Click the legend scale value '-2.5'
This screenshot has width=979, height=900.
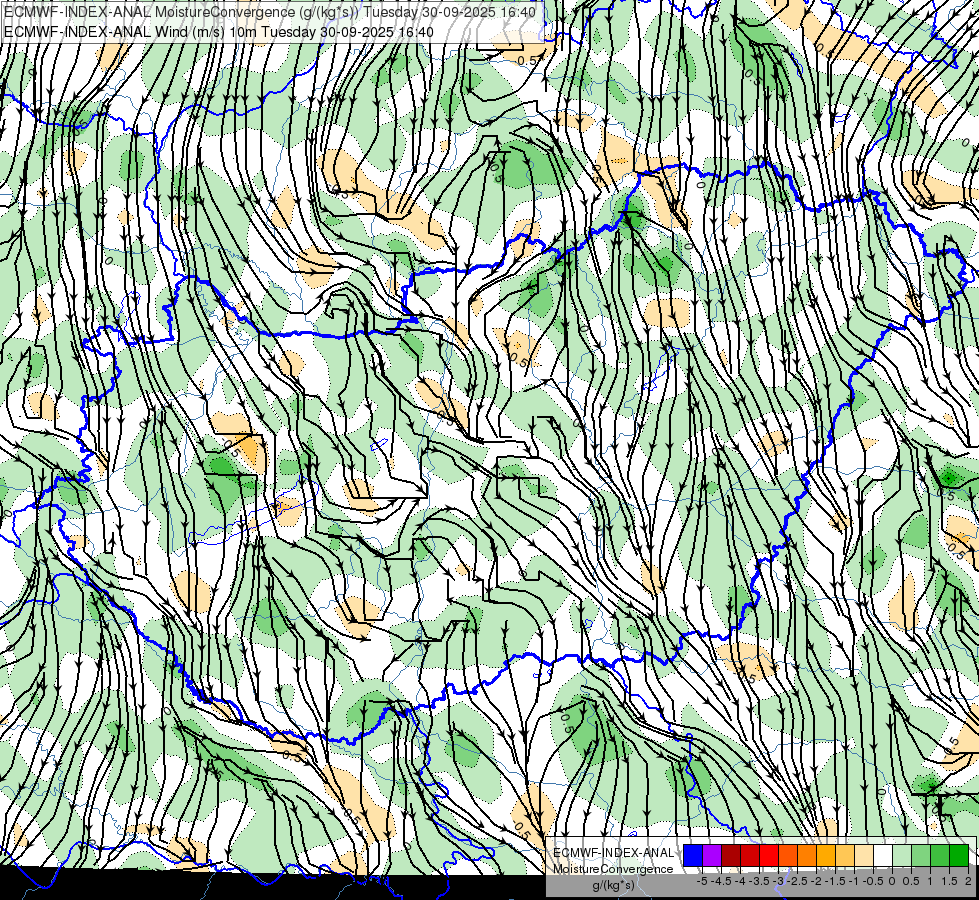pos(797,881)
